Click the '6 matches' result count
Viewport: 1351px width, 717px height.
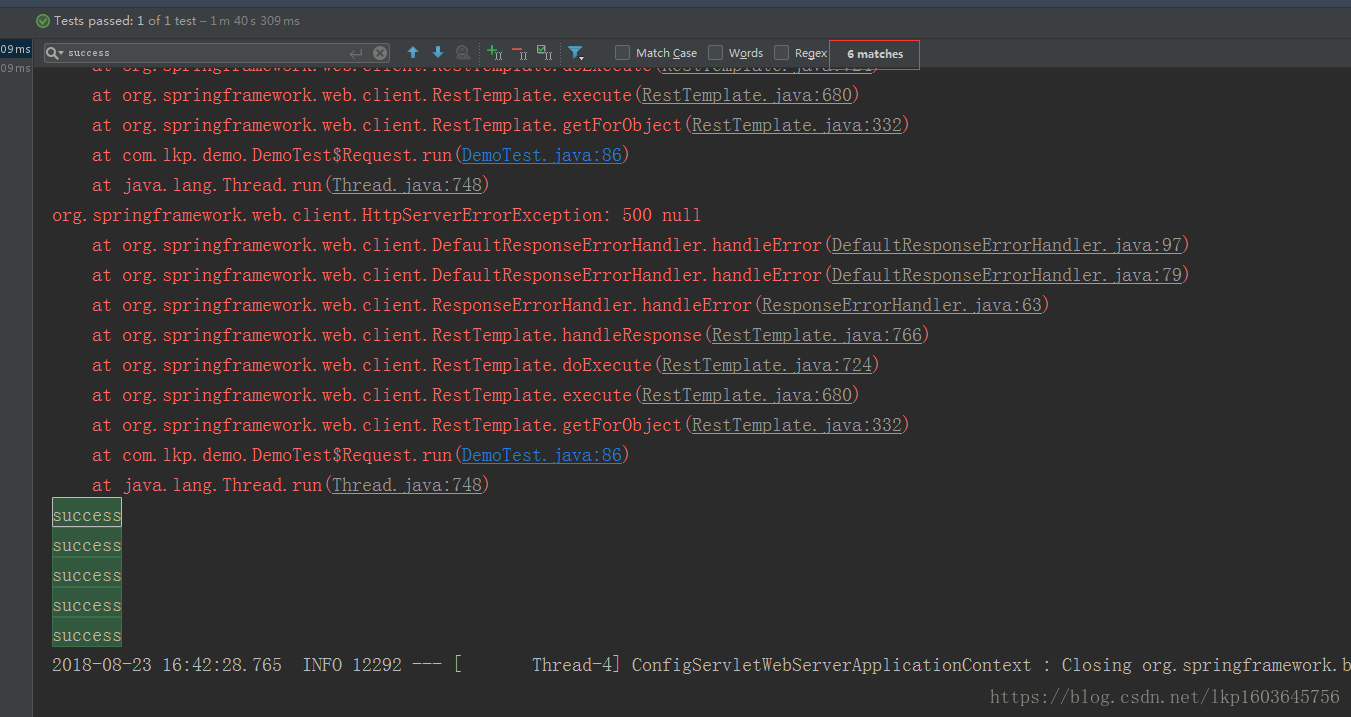(x=875, y=54)
